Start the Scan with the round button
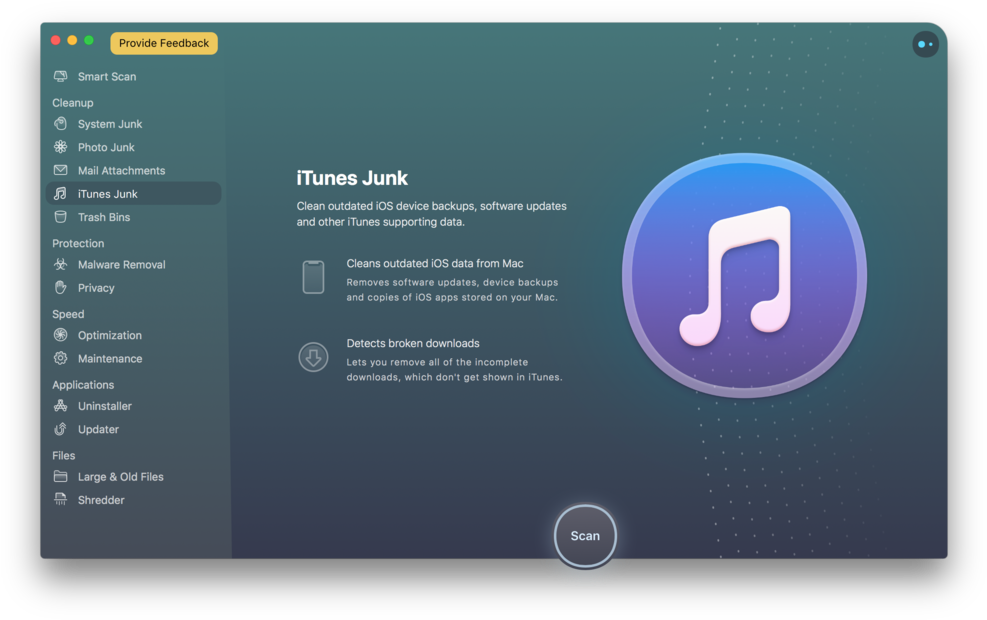 click(585, 536)
